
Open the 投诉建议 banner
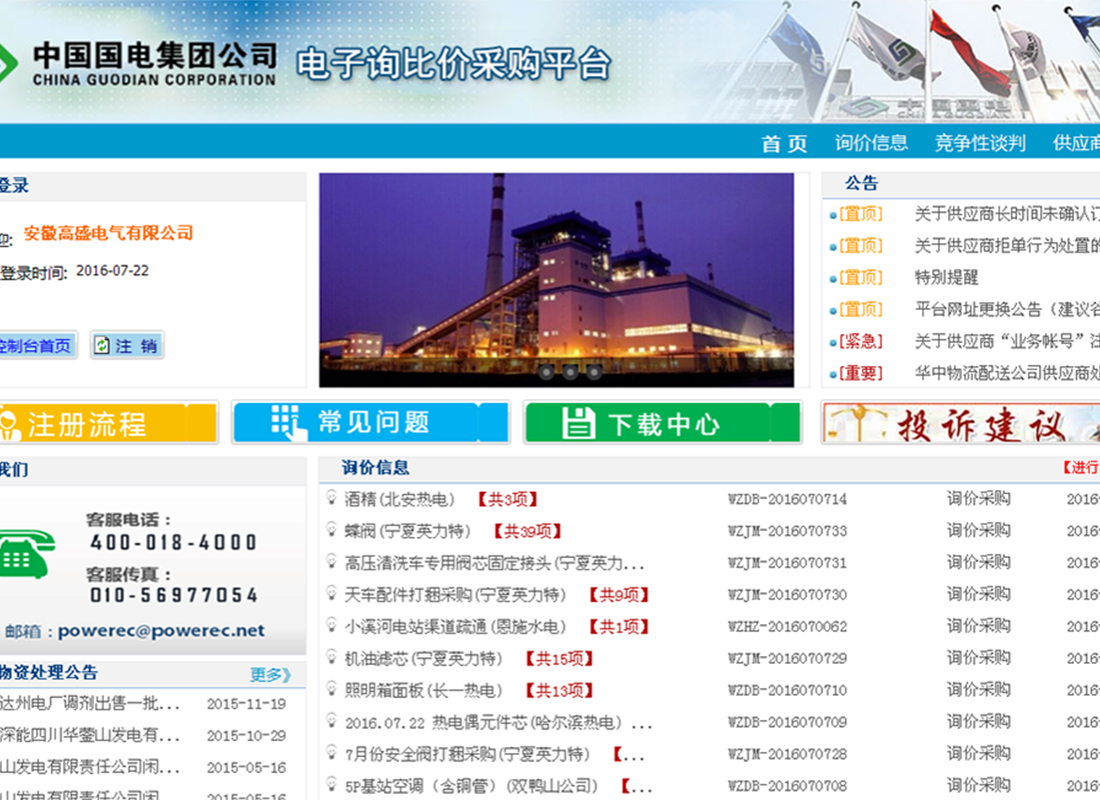point(961,423)
